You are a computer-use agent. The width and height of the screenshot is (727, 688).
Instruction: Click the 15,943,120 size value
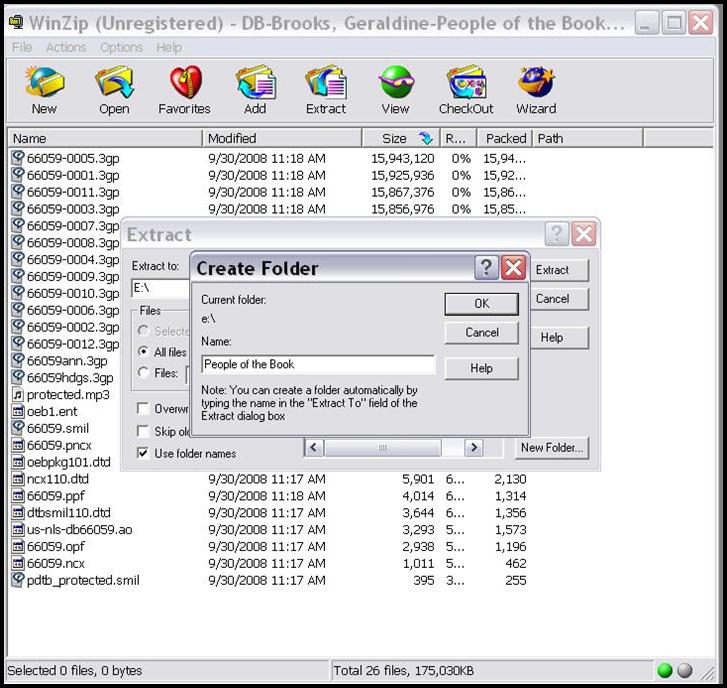tap(402, 159)
